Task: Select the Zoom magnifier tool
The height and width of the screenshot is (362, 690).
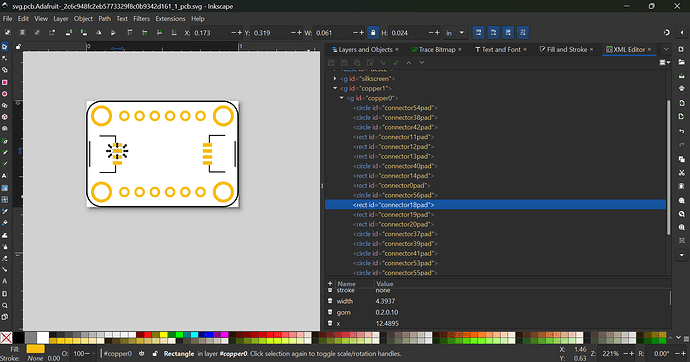Action: (x=5, y=305)
